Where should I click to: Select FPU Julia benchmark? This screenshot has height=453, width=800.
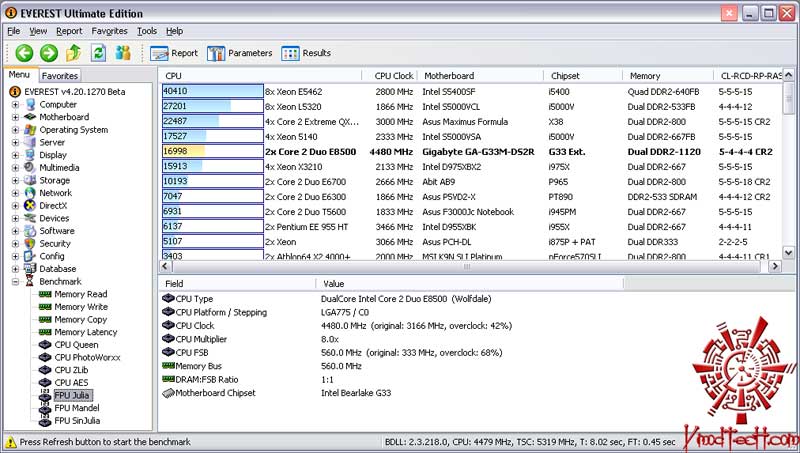click(x=72, y=395)
